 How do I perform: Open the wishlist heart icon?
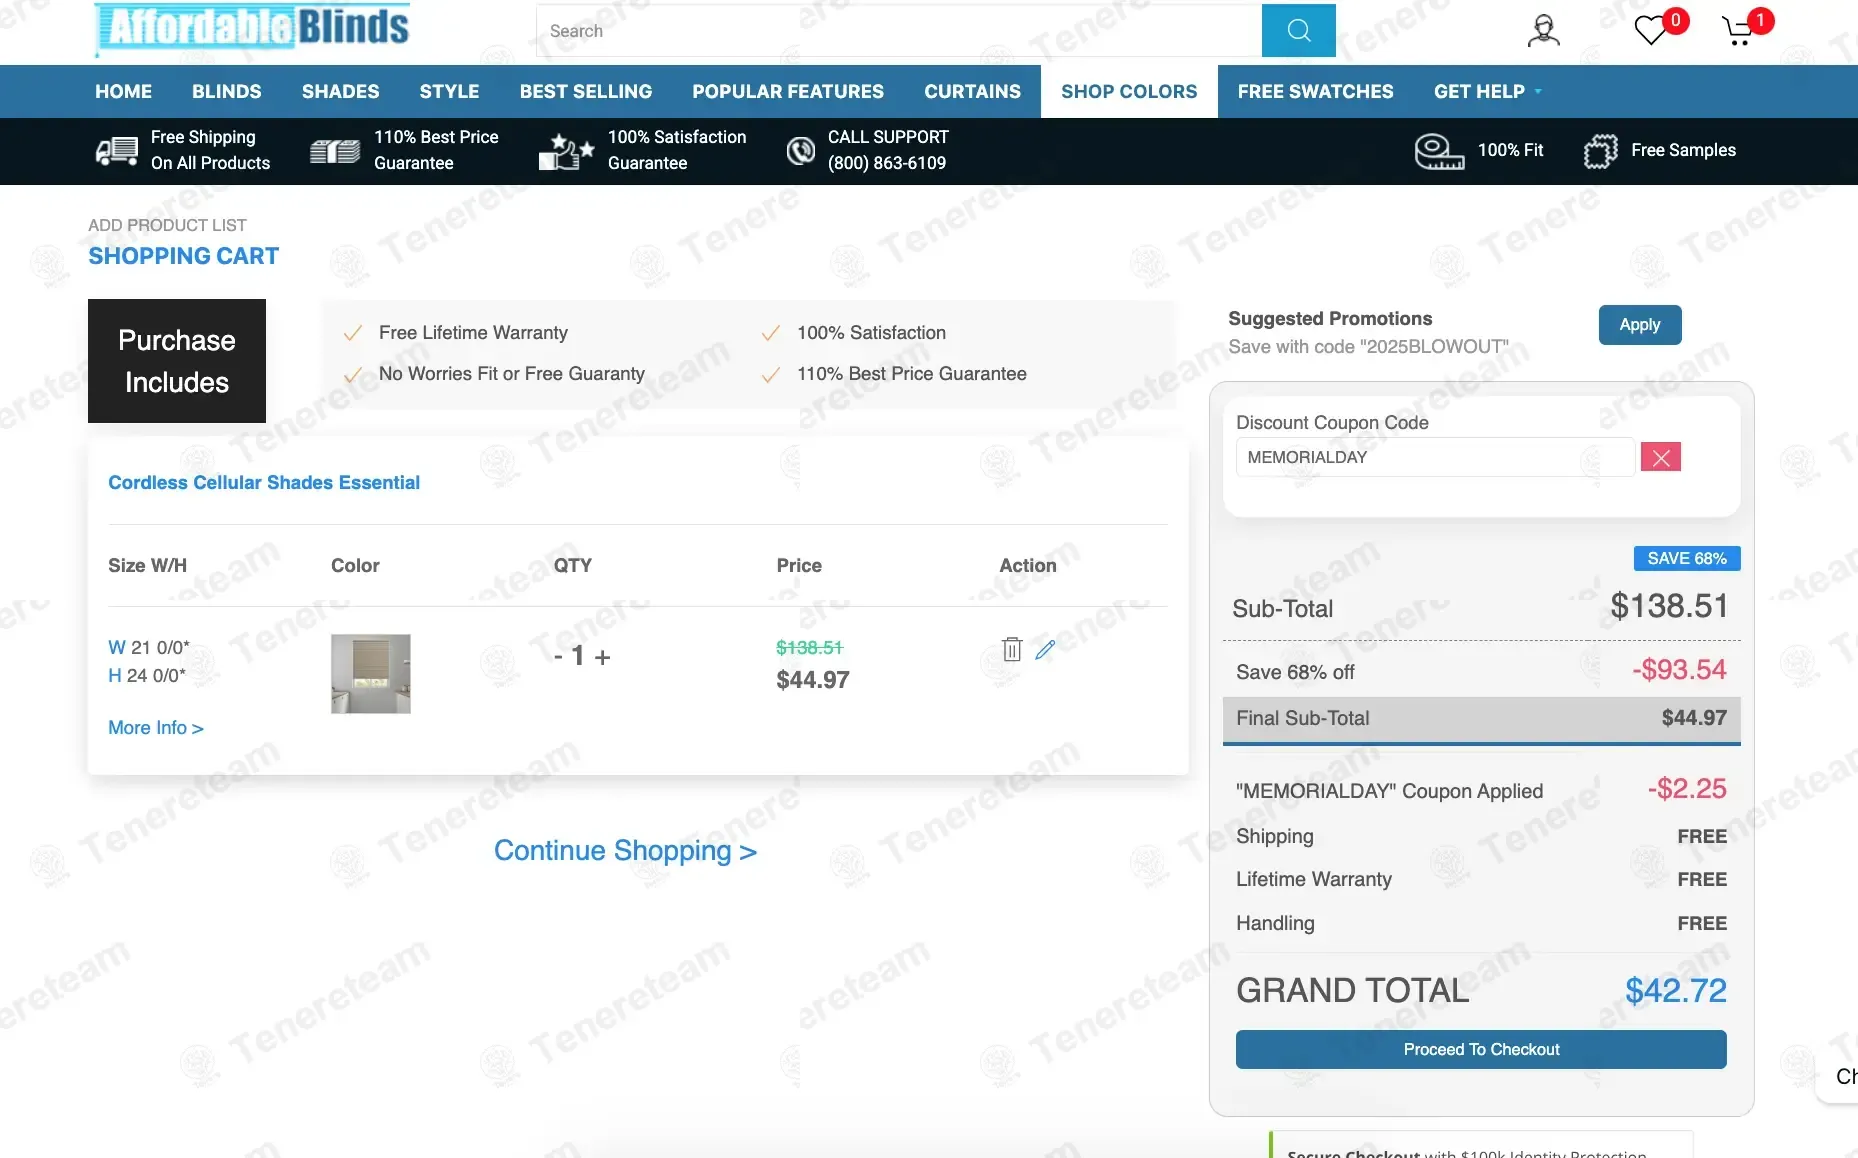pos(1651,30)
